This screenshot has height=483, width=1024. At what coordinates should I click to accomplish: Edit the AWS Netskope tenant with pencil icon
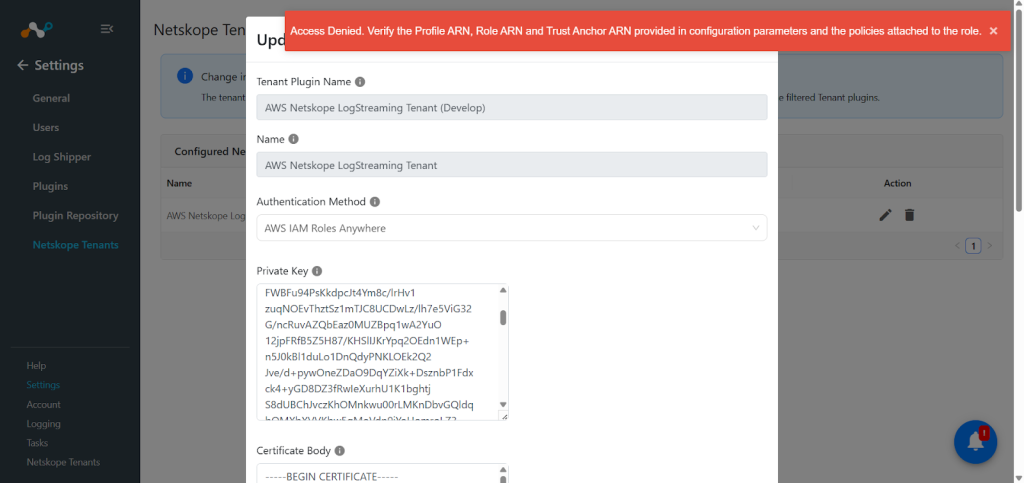(x=886, y=215)
